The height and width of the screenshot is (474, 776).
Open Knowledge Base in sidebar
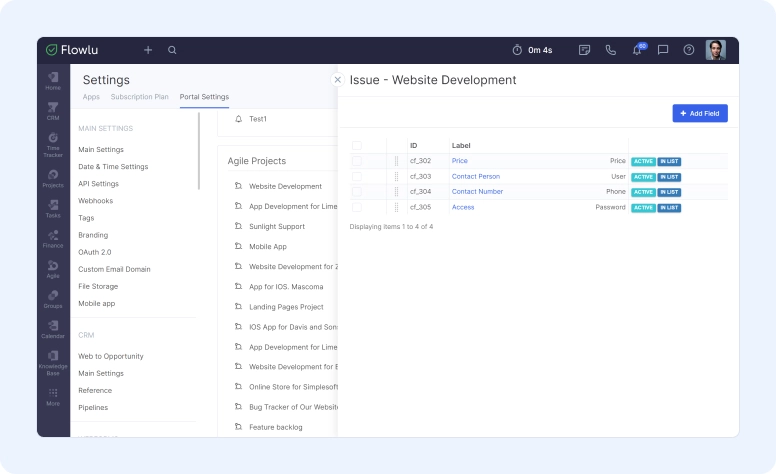53,363
